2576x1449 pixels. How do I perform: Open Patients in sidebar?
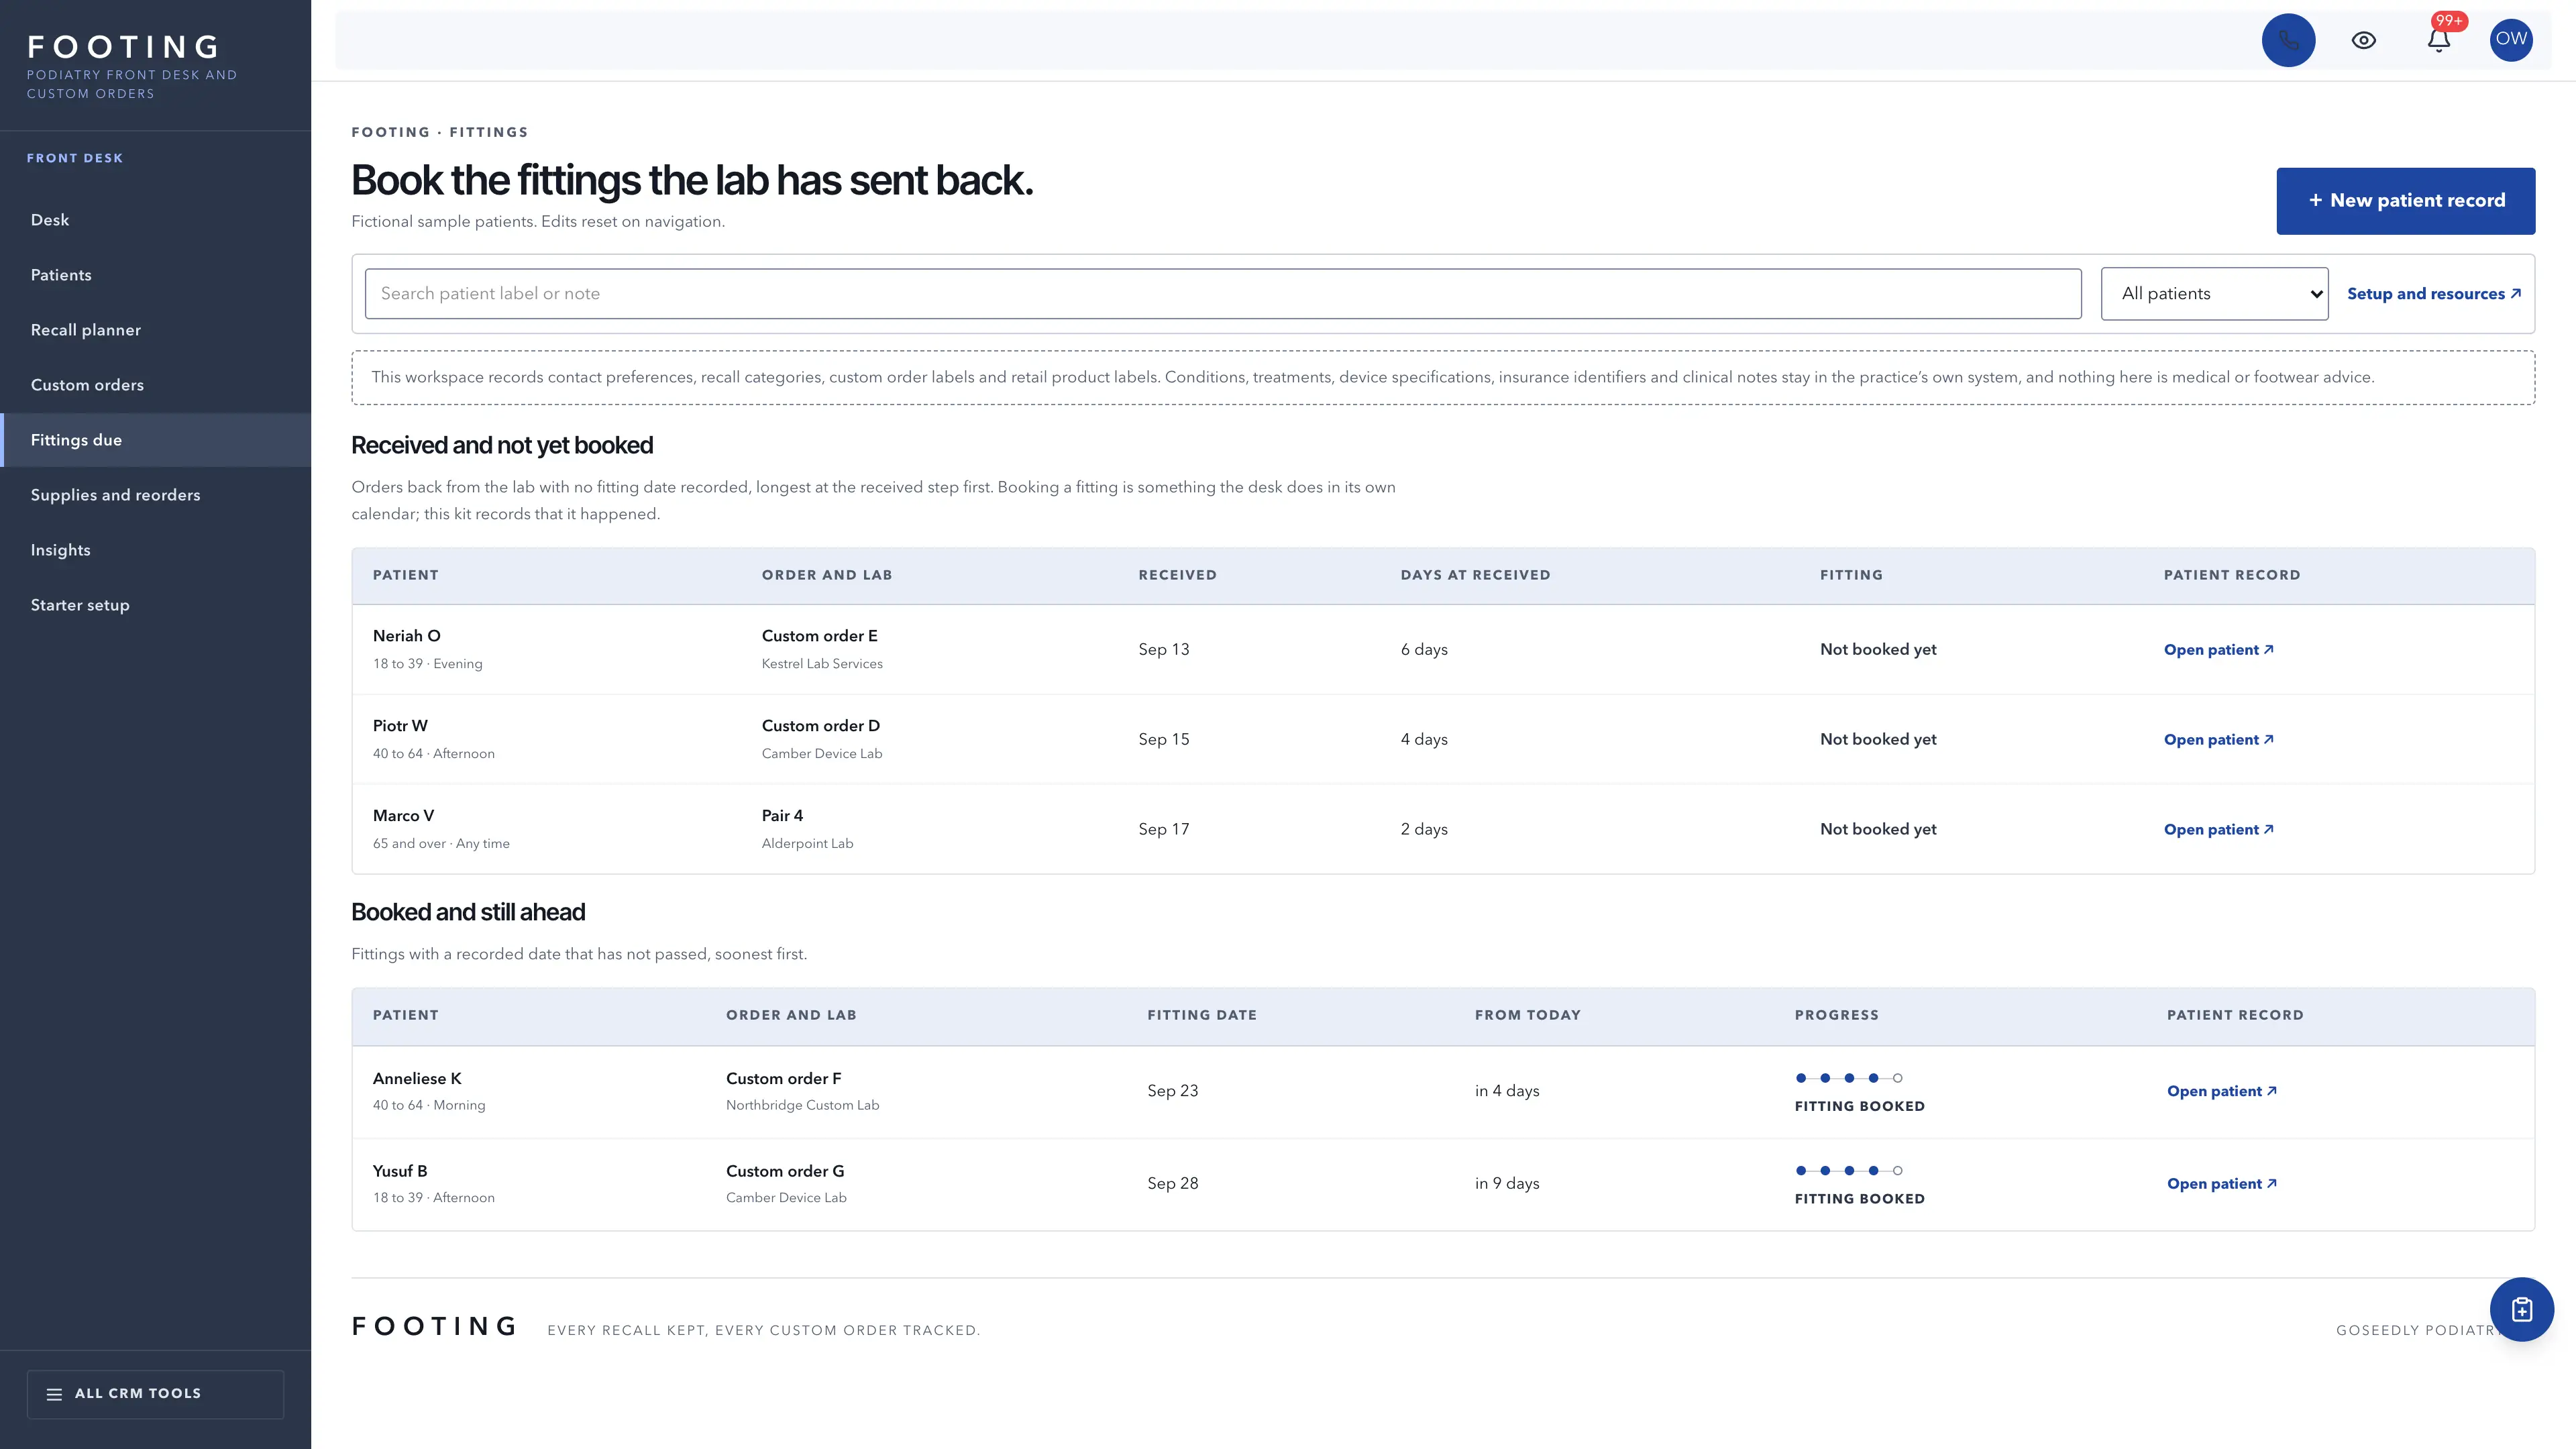coord(156,275)
